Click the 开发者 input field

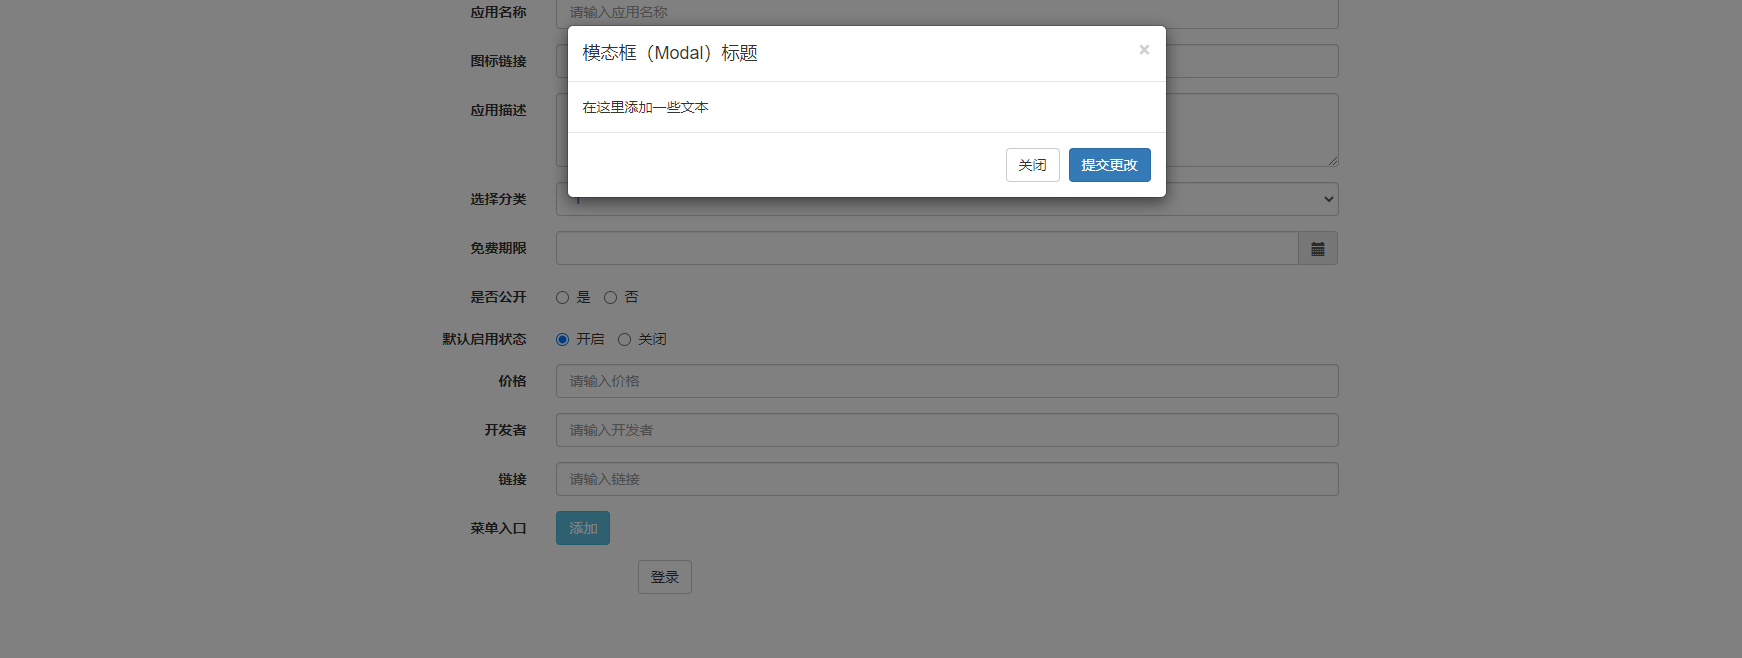coord(947,430)
